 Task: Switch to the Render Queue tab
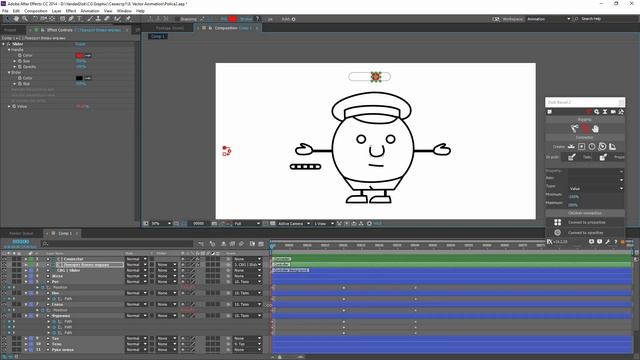click(21, 233)
